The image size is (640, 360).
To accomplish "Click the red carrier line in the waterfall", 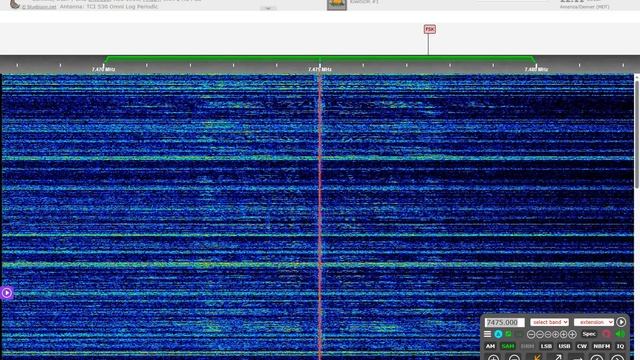I will tap(320, 216).
